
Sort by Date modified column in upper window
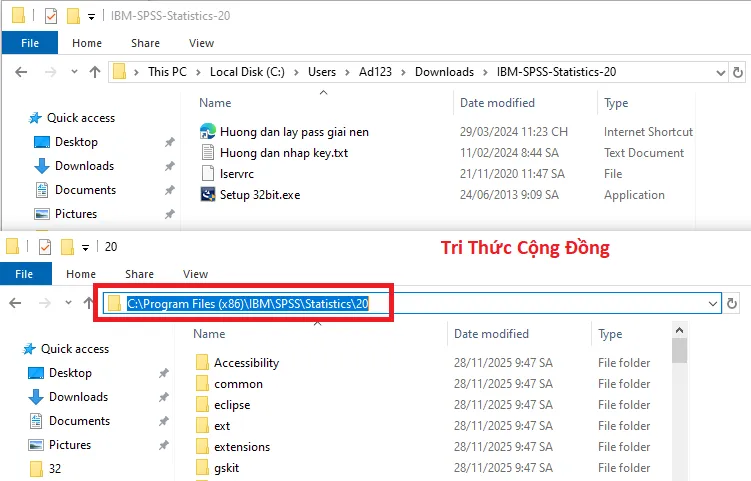497,103
